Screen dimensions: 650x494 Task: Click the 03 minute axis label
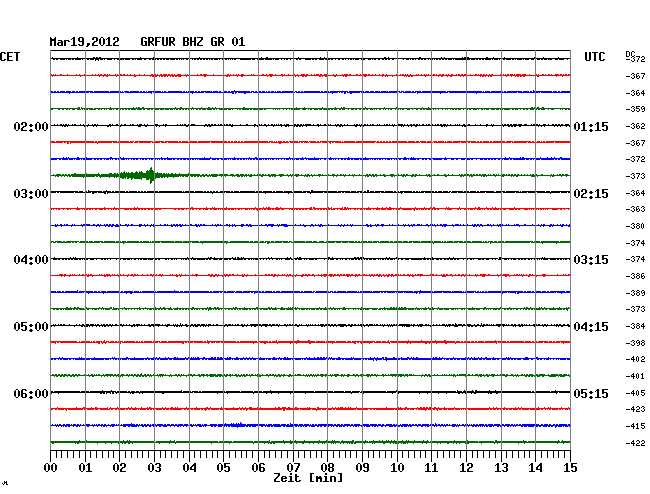(x=154, y=468)
